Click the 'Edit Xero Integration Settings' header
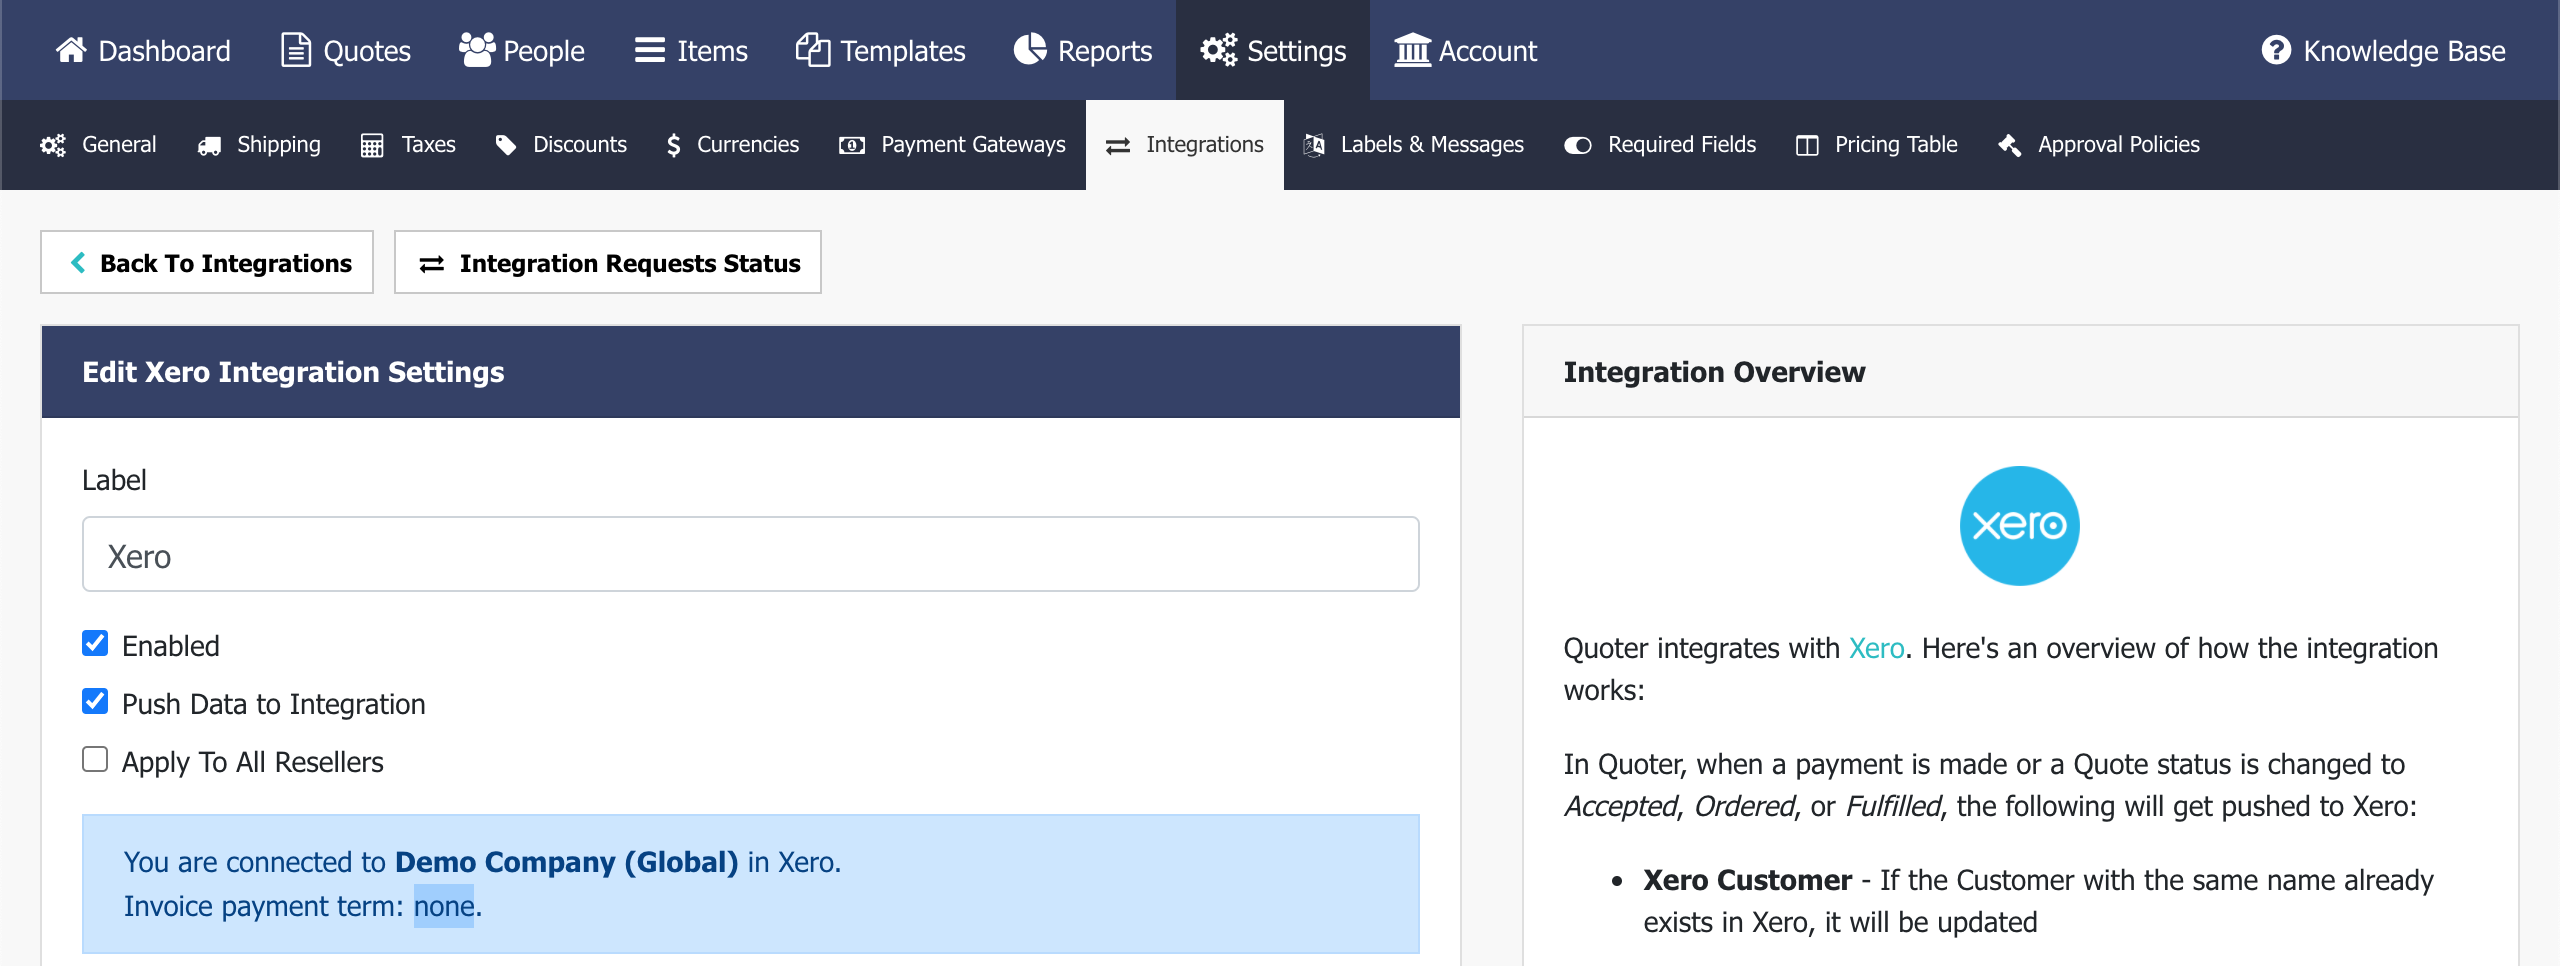The image size is (2560, 966). [293, 372]
